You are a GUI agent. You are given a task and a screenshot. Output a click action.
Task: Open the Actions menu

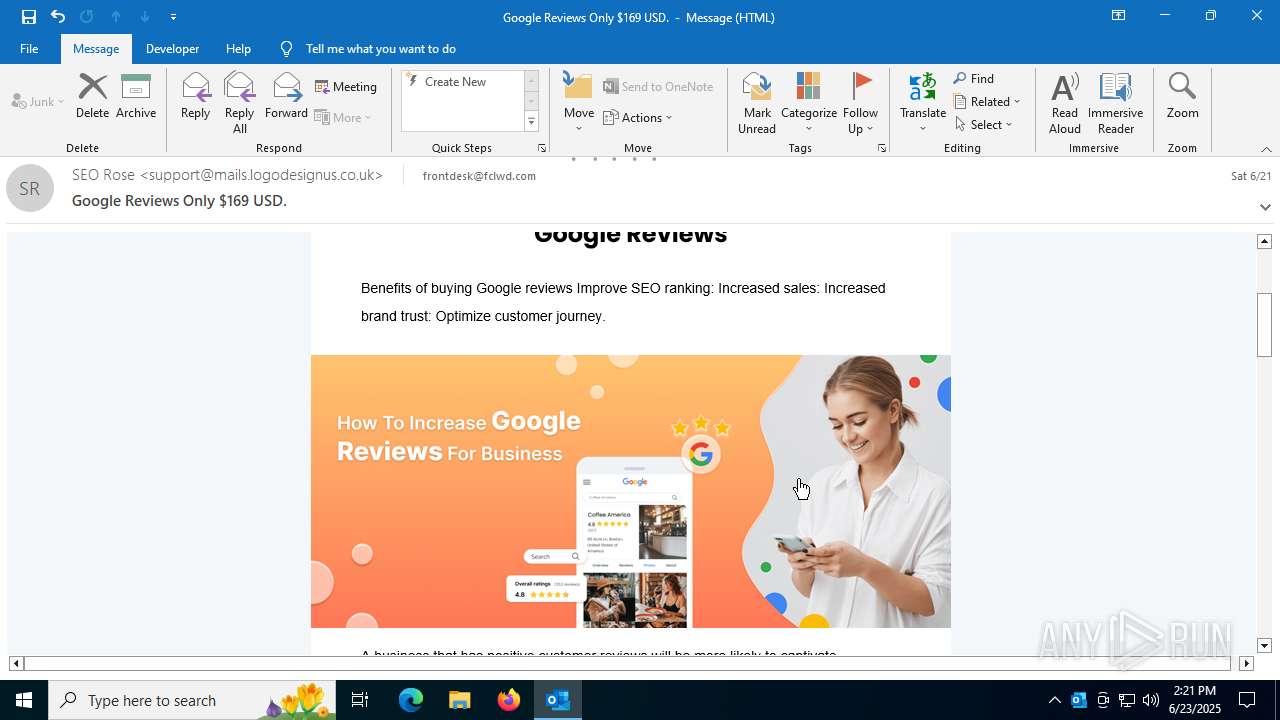pyautogui.click(x=638, y=117)
